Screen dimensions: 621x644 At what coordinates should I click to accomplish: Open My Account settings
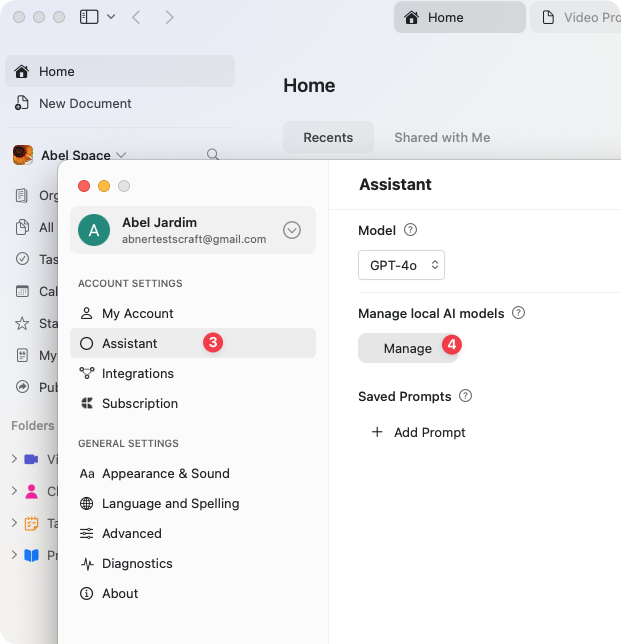point(193,313)
